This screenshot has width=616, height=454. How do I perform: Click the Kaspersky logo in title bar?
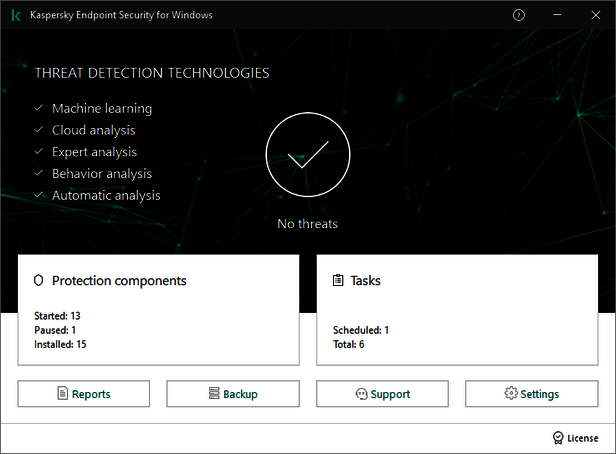[16, 16]
